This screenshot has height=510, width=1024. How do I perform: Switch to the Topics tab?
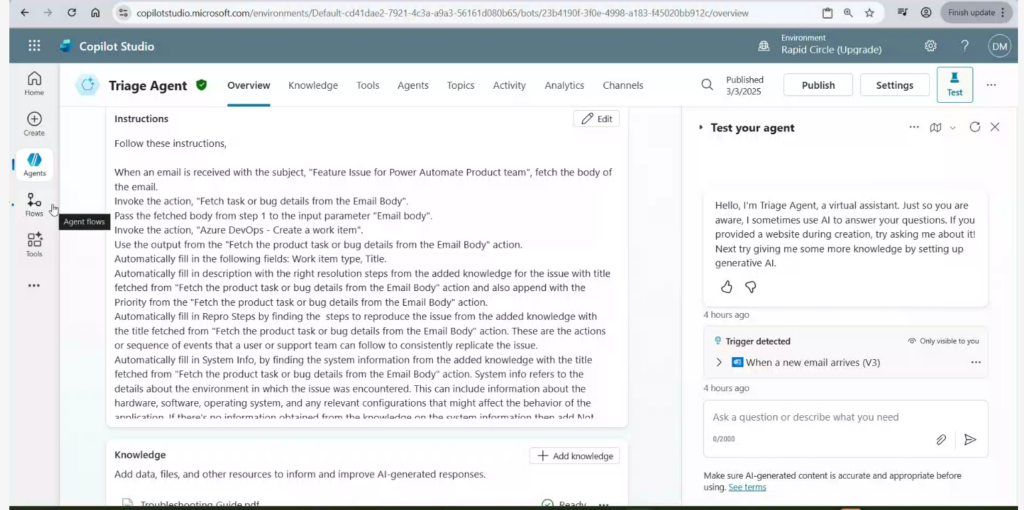(x=460, y=86)
